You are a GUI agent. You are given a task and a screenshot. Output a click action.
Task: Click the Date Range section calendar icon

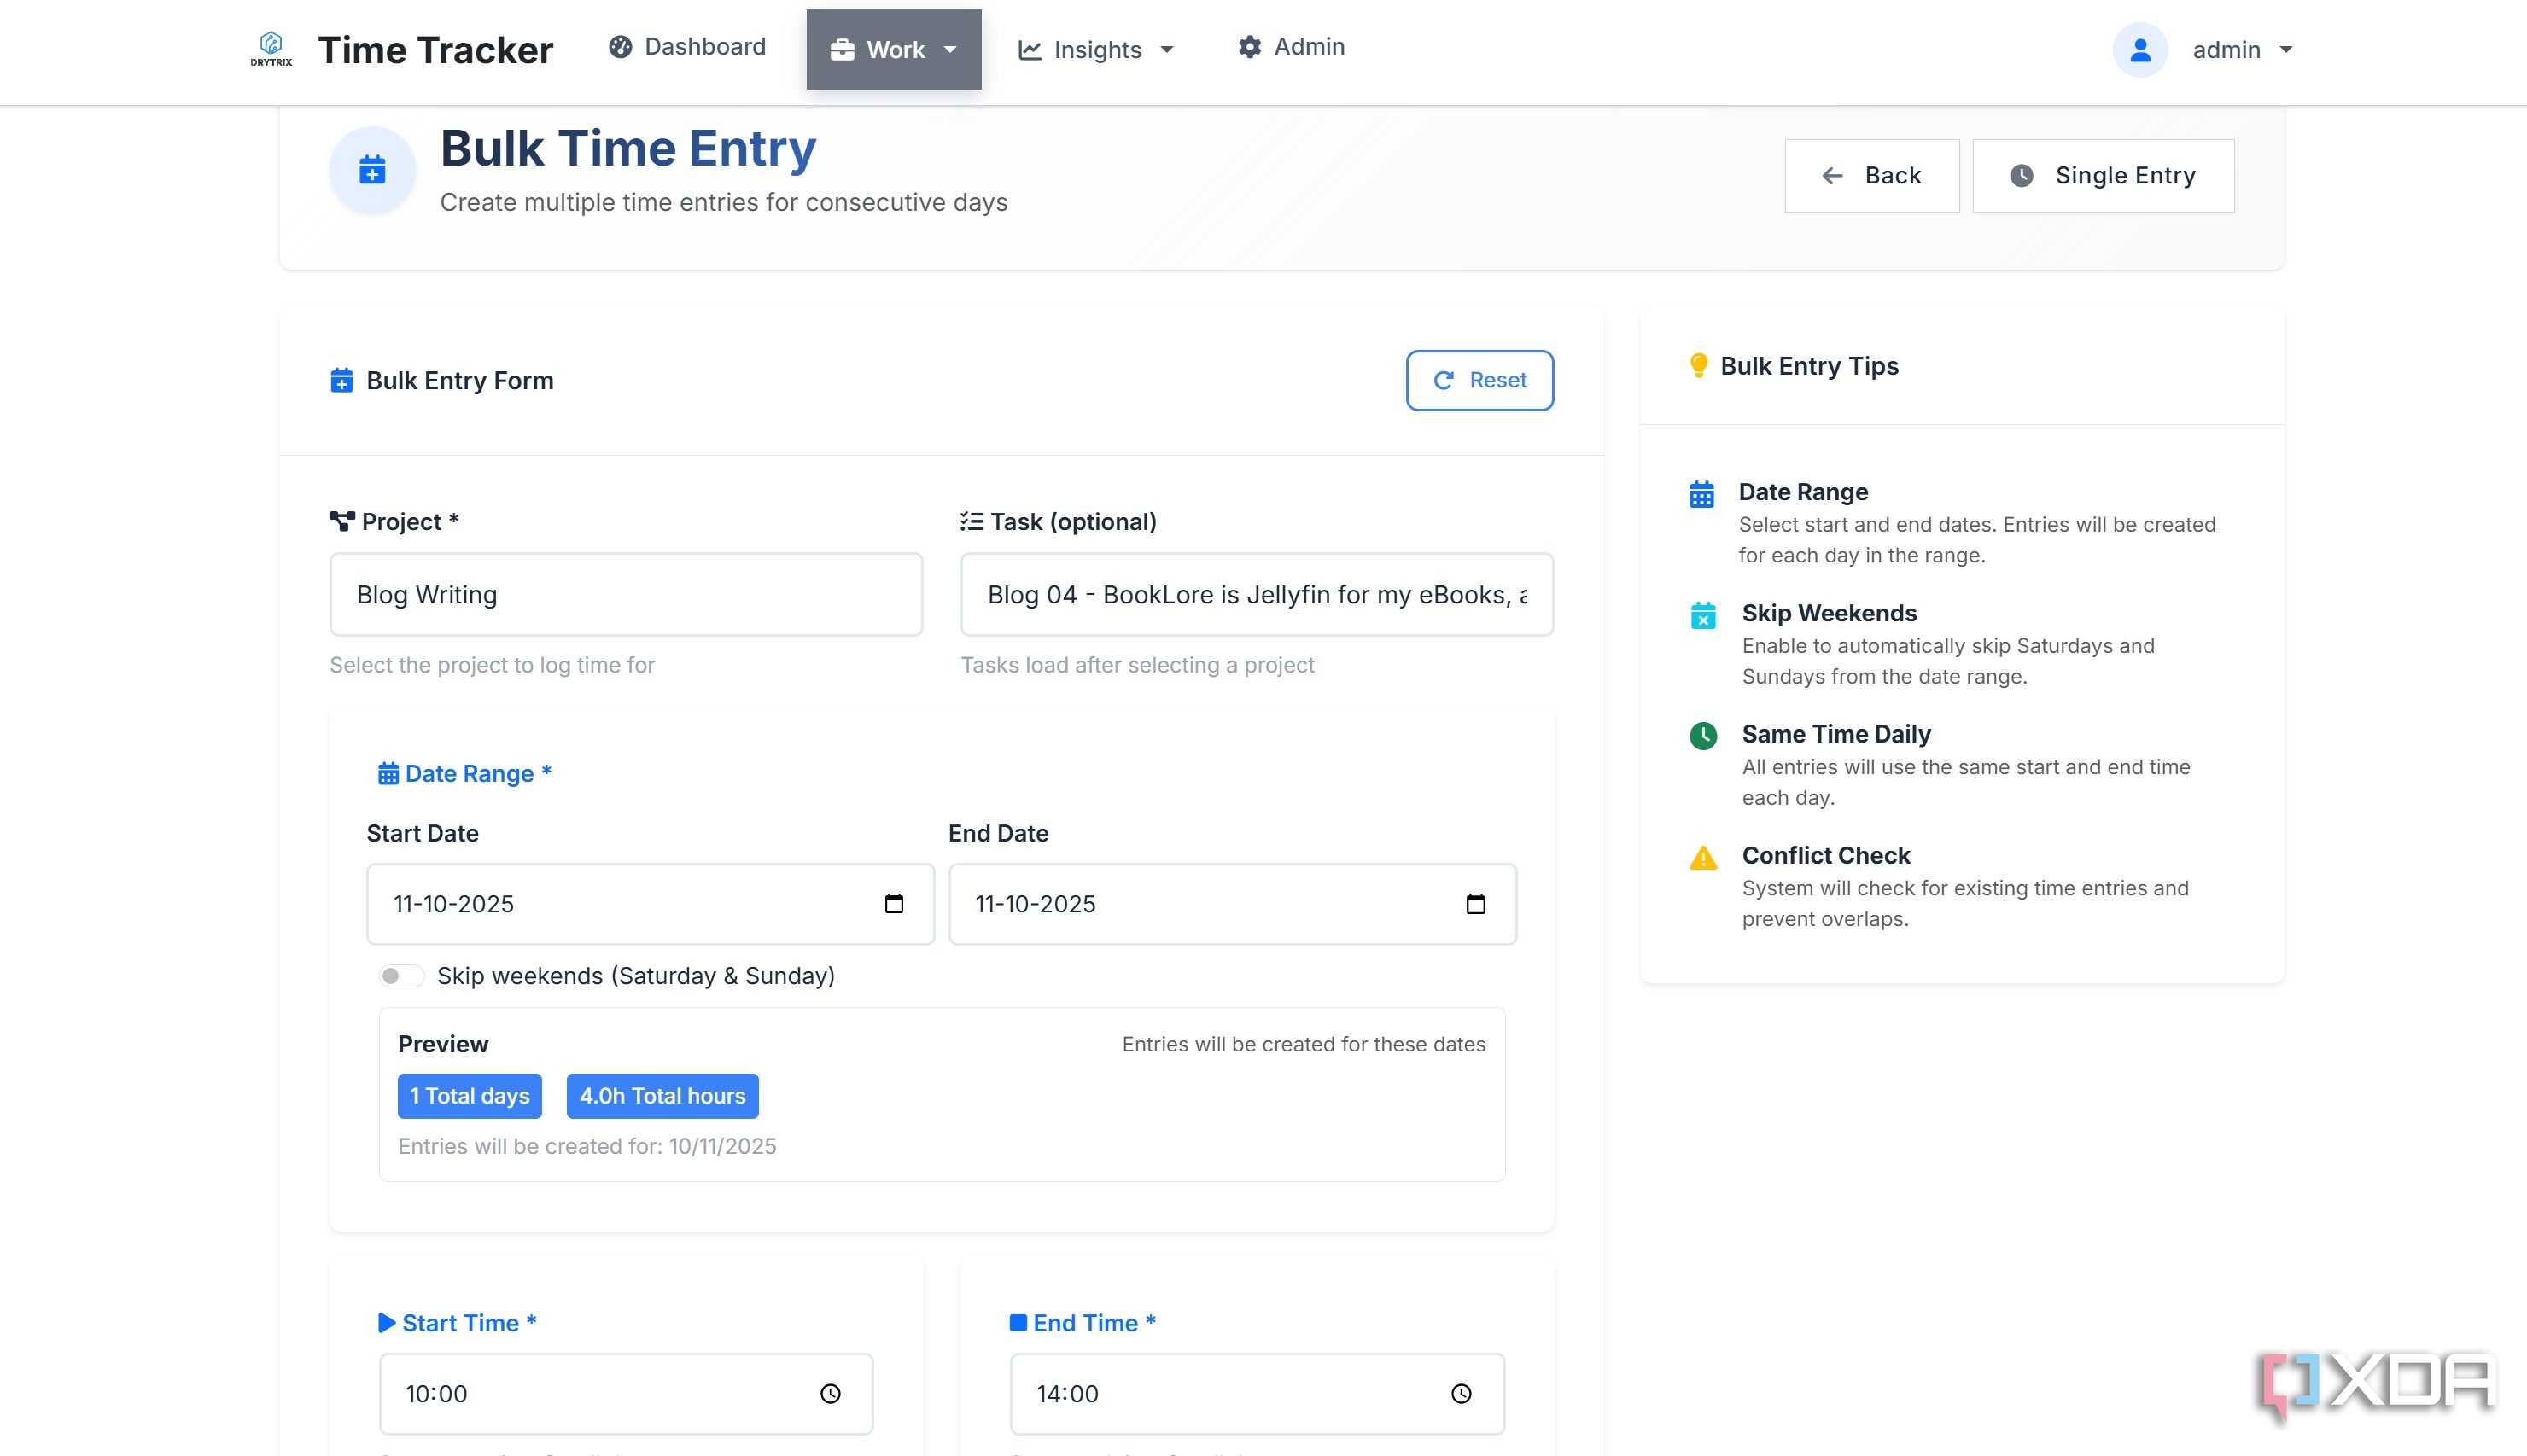388,774
